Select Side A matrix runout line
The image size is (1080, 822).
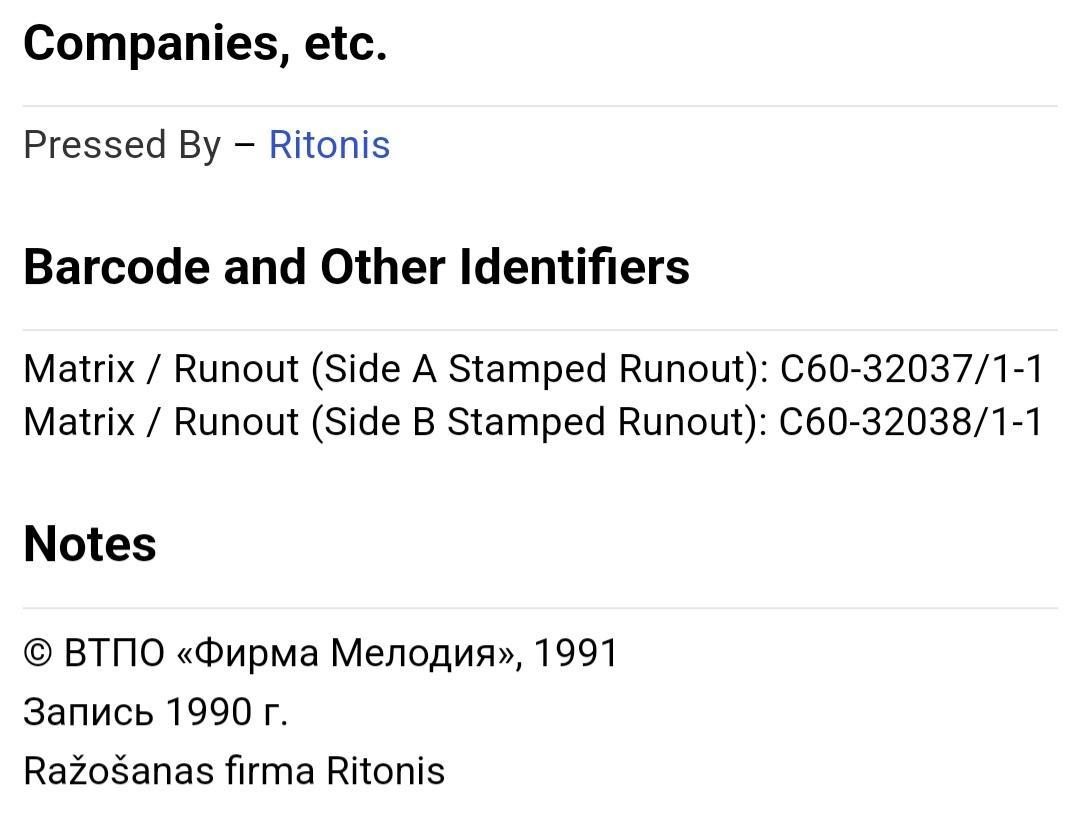coord(534,369)
